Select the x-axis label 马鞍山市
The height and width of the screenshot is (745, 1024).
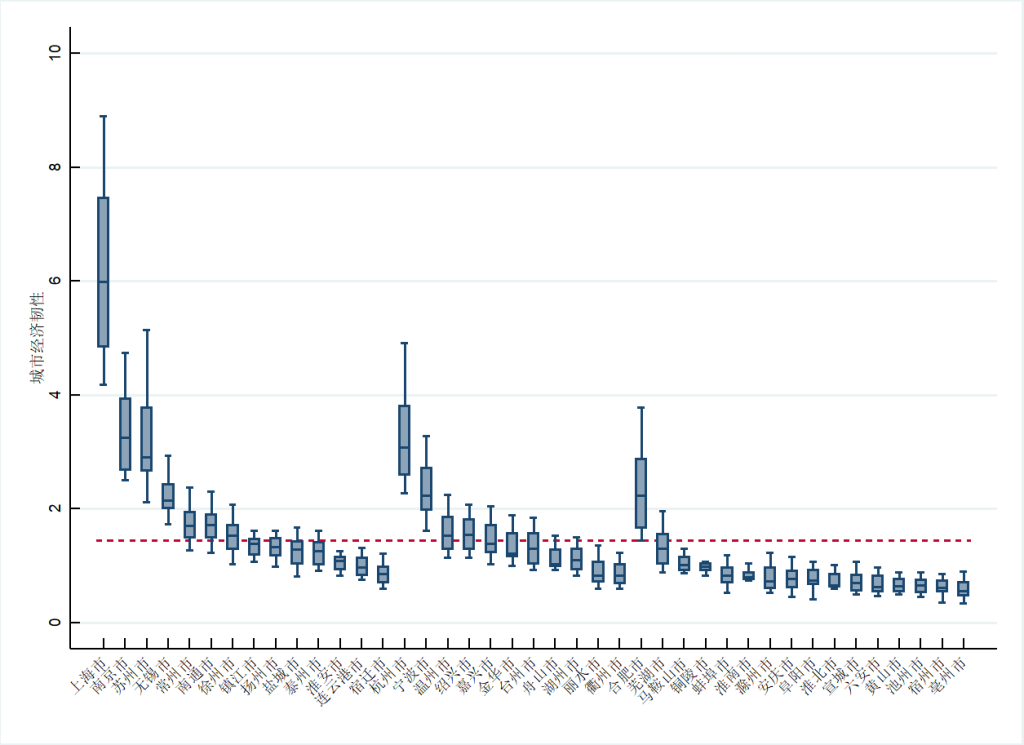point(664,682)
